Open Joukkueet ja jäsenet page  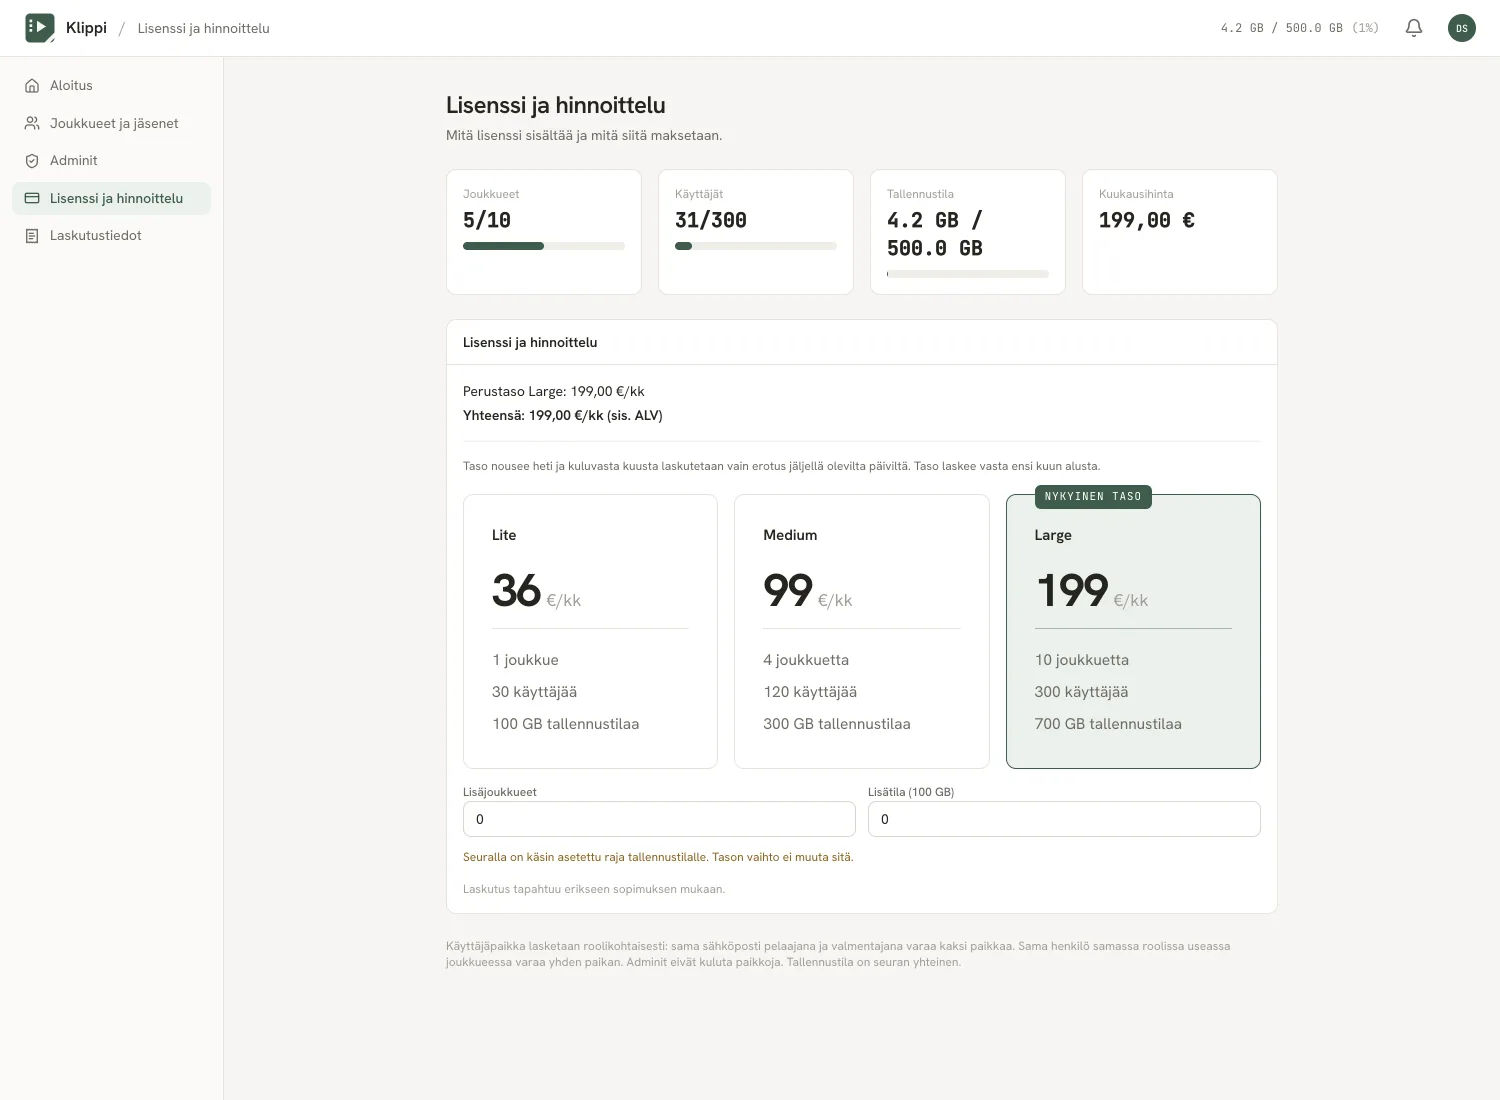tap(111, 124)
